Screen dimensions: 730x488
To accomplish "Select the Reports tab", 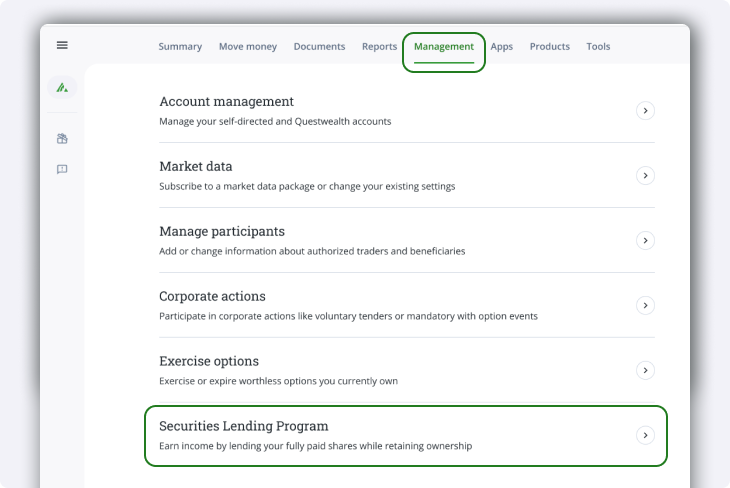I will [379, 46].
